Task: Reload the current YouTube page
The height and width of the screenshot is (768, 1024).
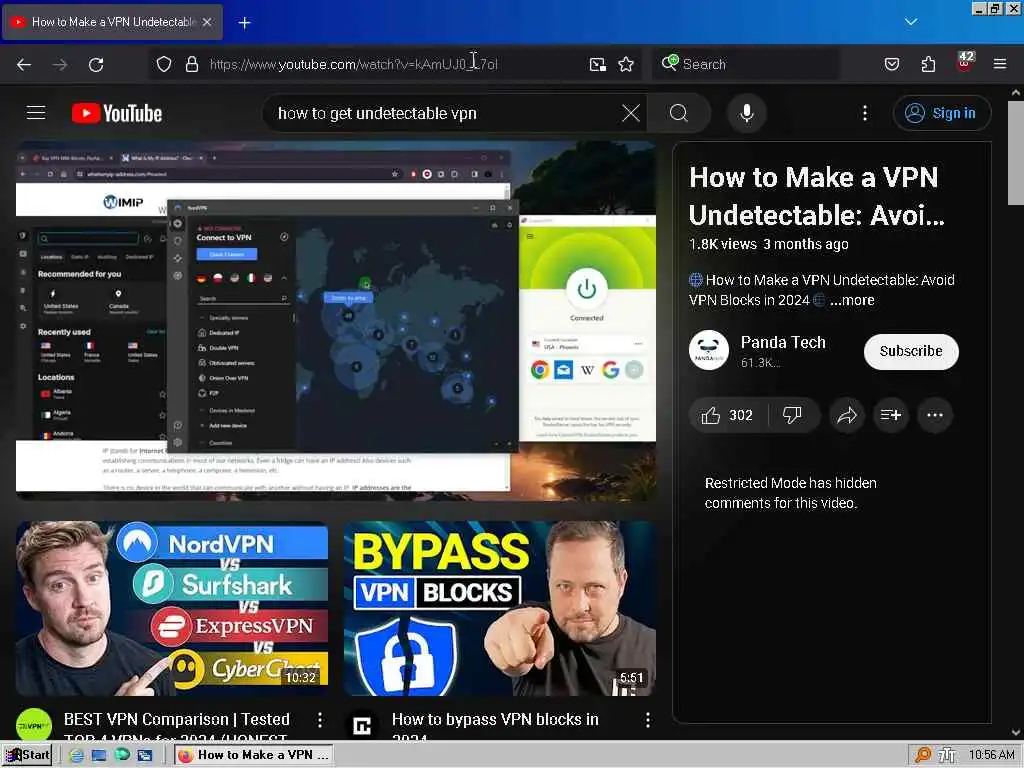Action: point(96,64)
